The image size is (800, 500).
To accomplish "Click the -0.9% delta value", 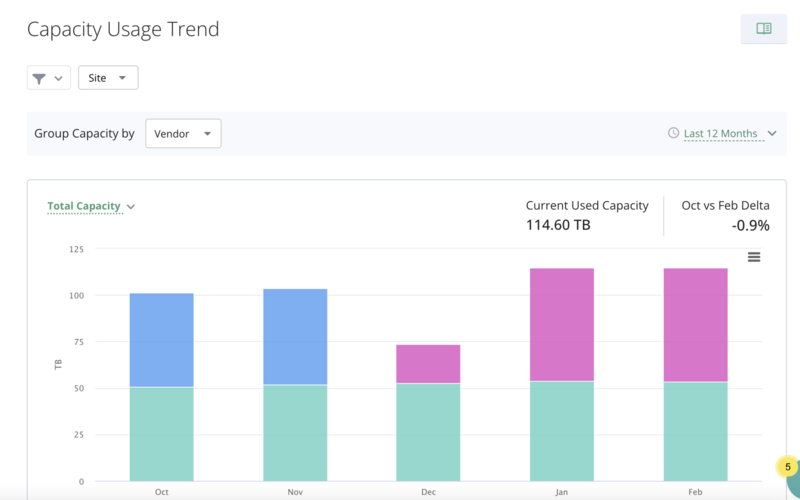I will click(751, 225).
